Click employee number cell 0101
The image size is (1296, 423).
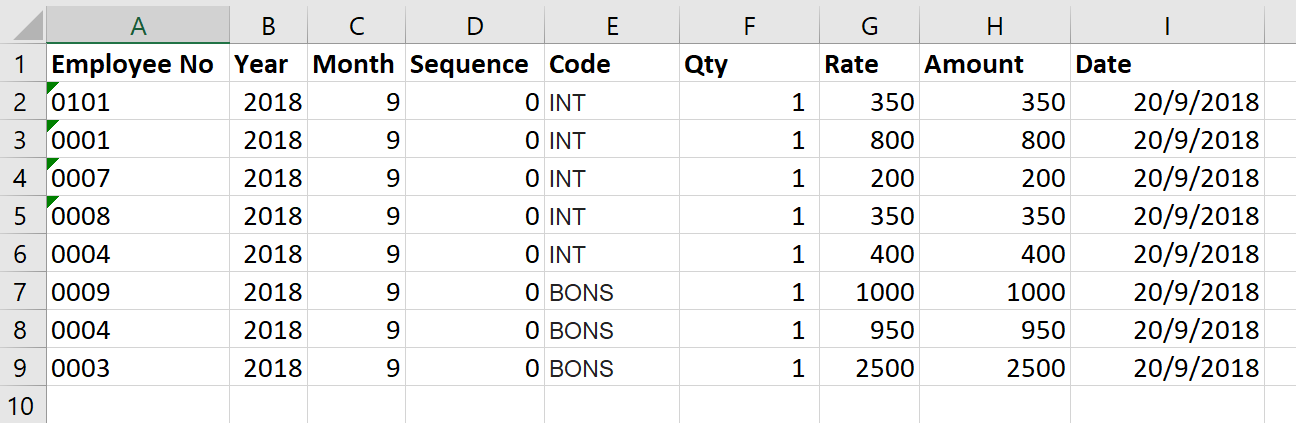tap(138, 103)
